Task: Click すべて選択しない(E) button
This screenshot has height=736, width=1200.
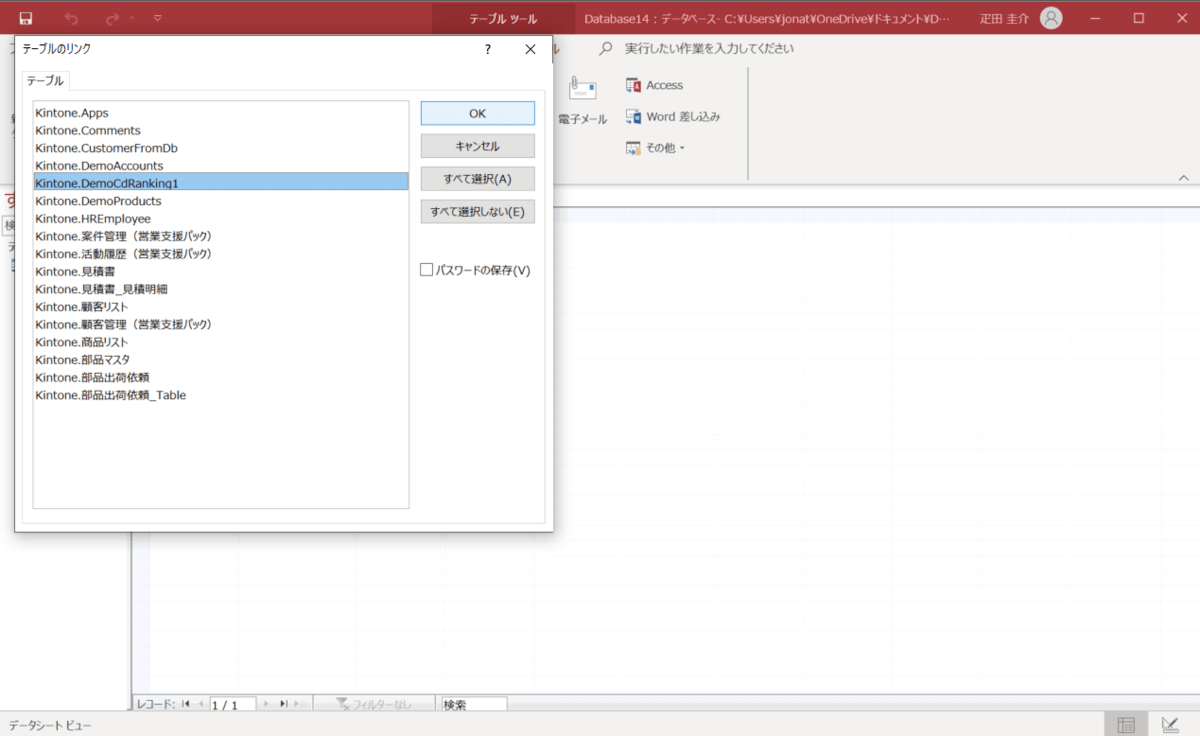Action: pos(478,212)
